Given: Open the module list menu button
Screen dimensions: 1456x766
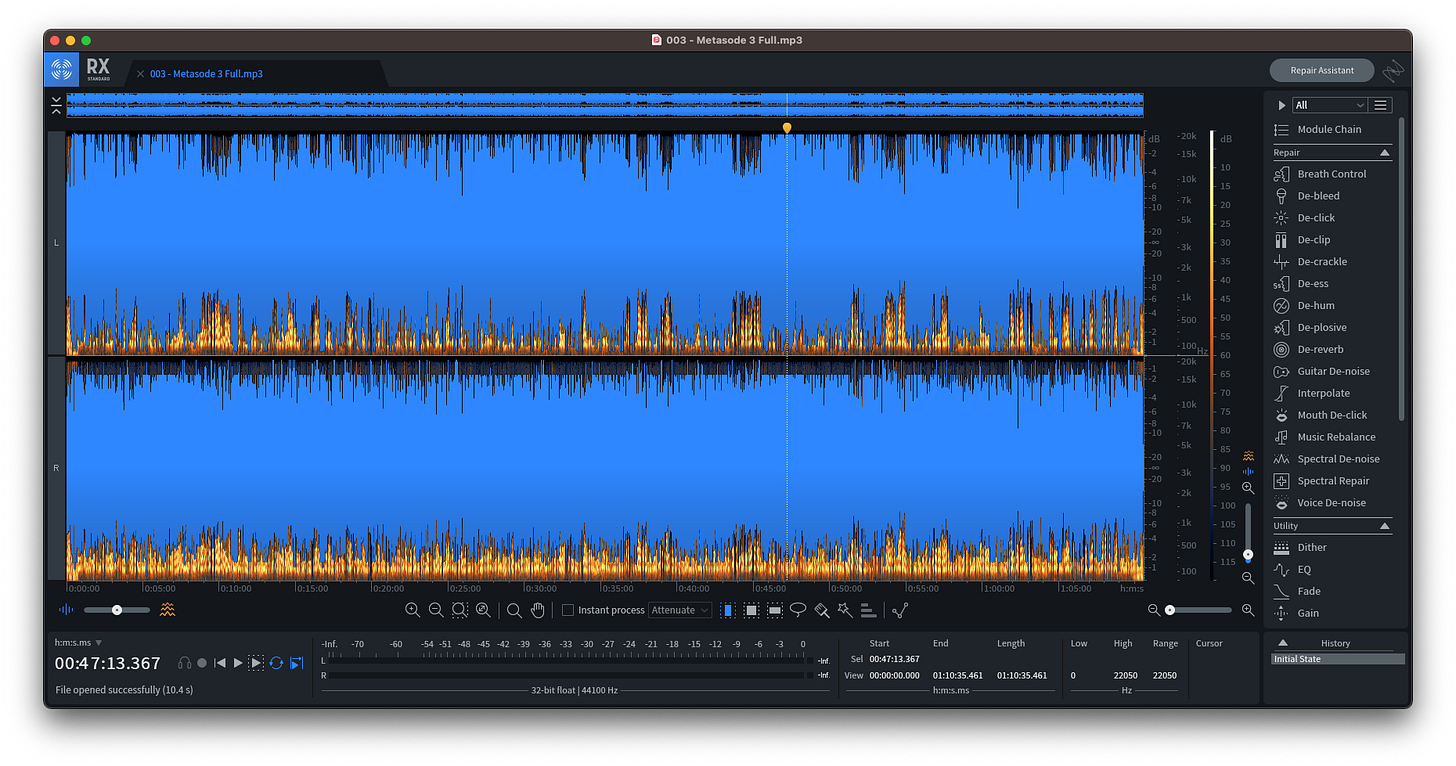Looking at the screenshot, I should pyautogui.click(x=1381, y=105).
